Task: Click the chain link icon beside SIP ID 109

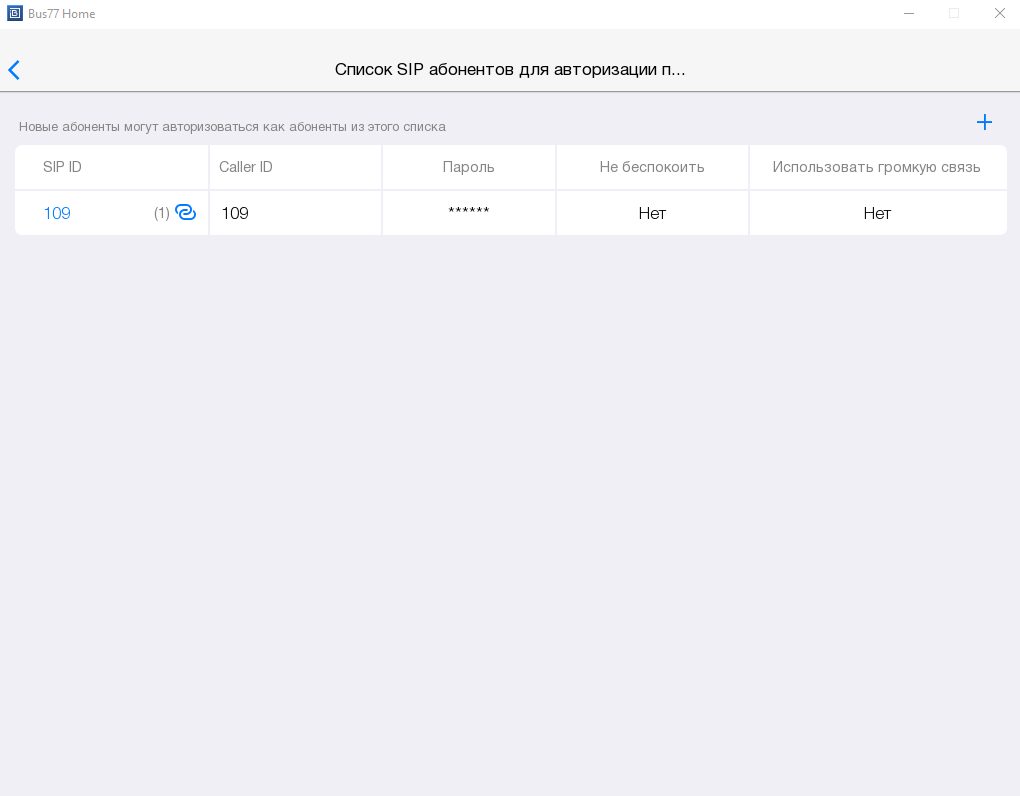Action: point(186,212)
